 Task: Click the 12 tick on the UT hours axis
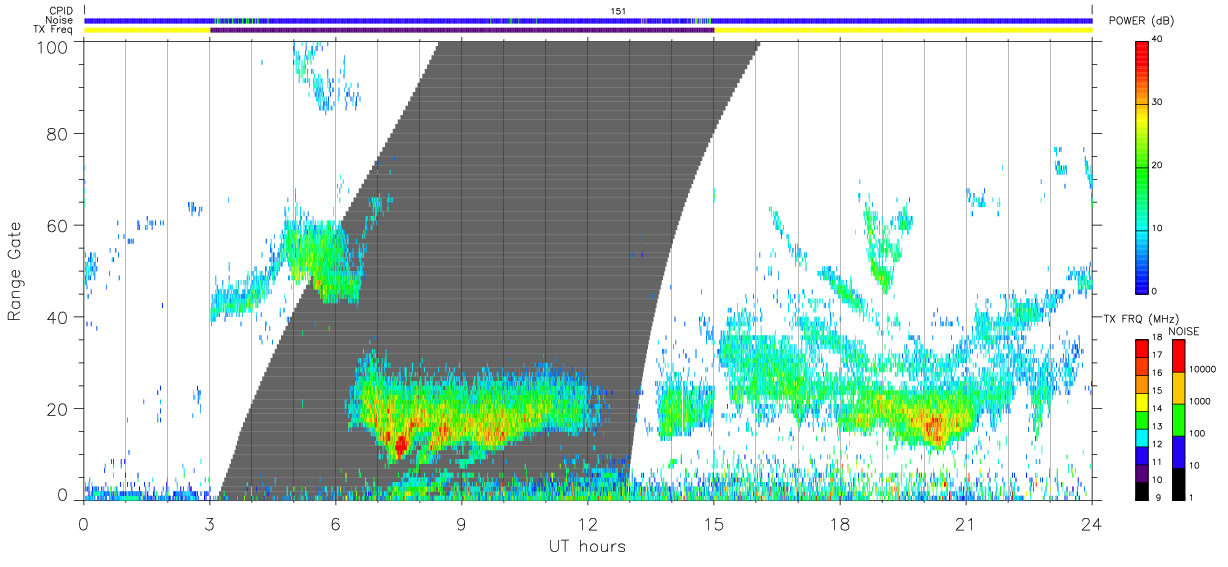[588, 524]
